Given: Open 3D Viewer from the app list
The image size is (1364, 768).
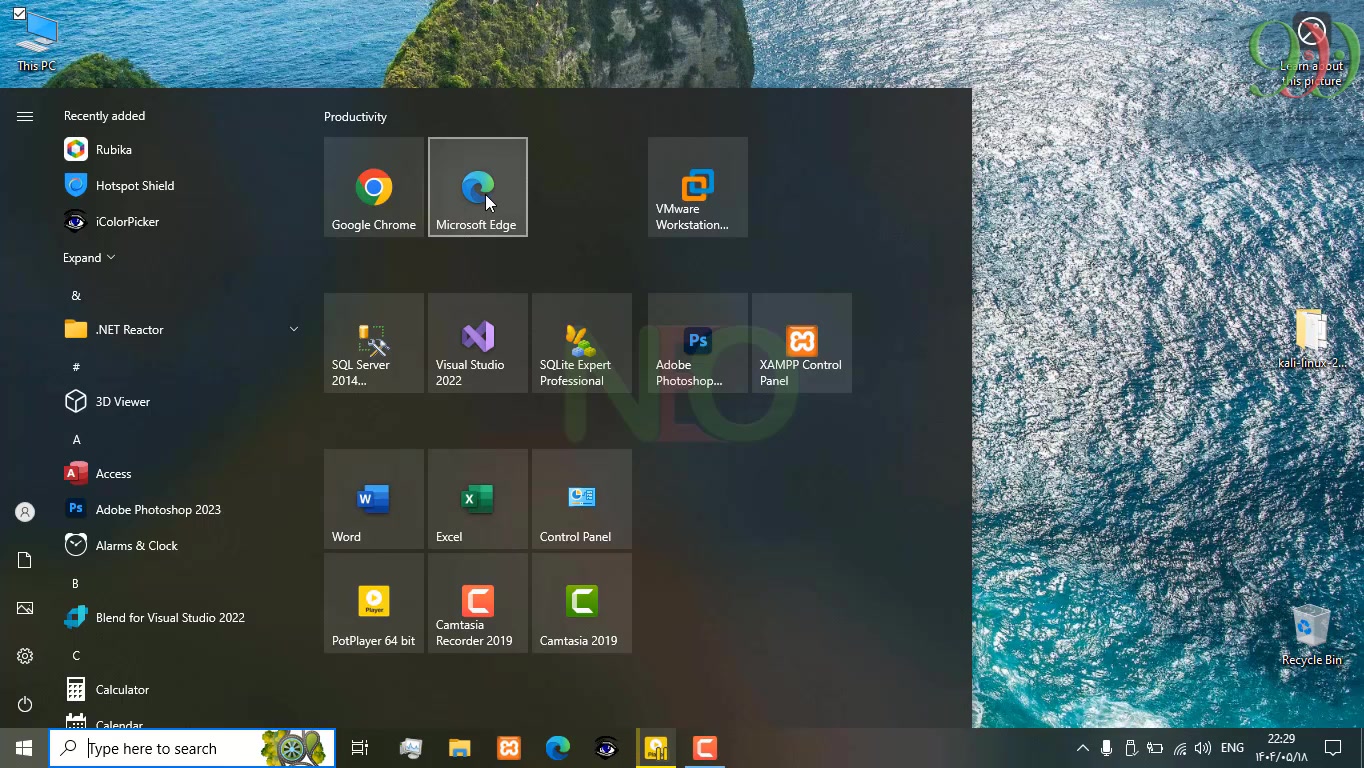Looking at the screenshot, I should point(180,402).
